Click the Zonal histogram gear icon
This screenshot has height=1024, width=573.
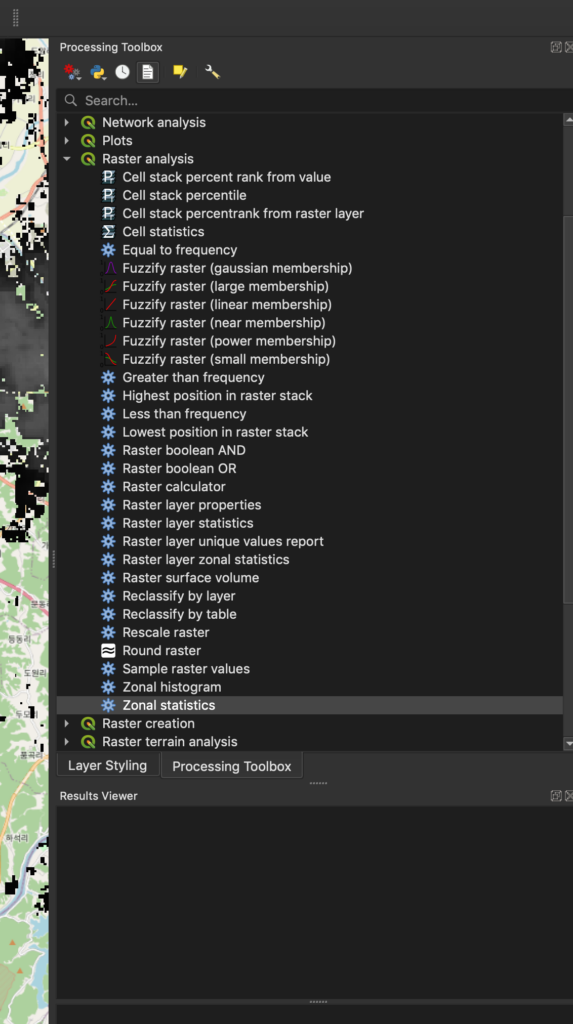point(108,687)
